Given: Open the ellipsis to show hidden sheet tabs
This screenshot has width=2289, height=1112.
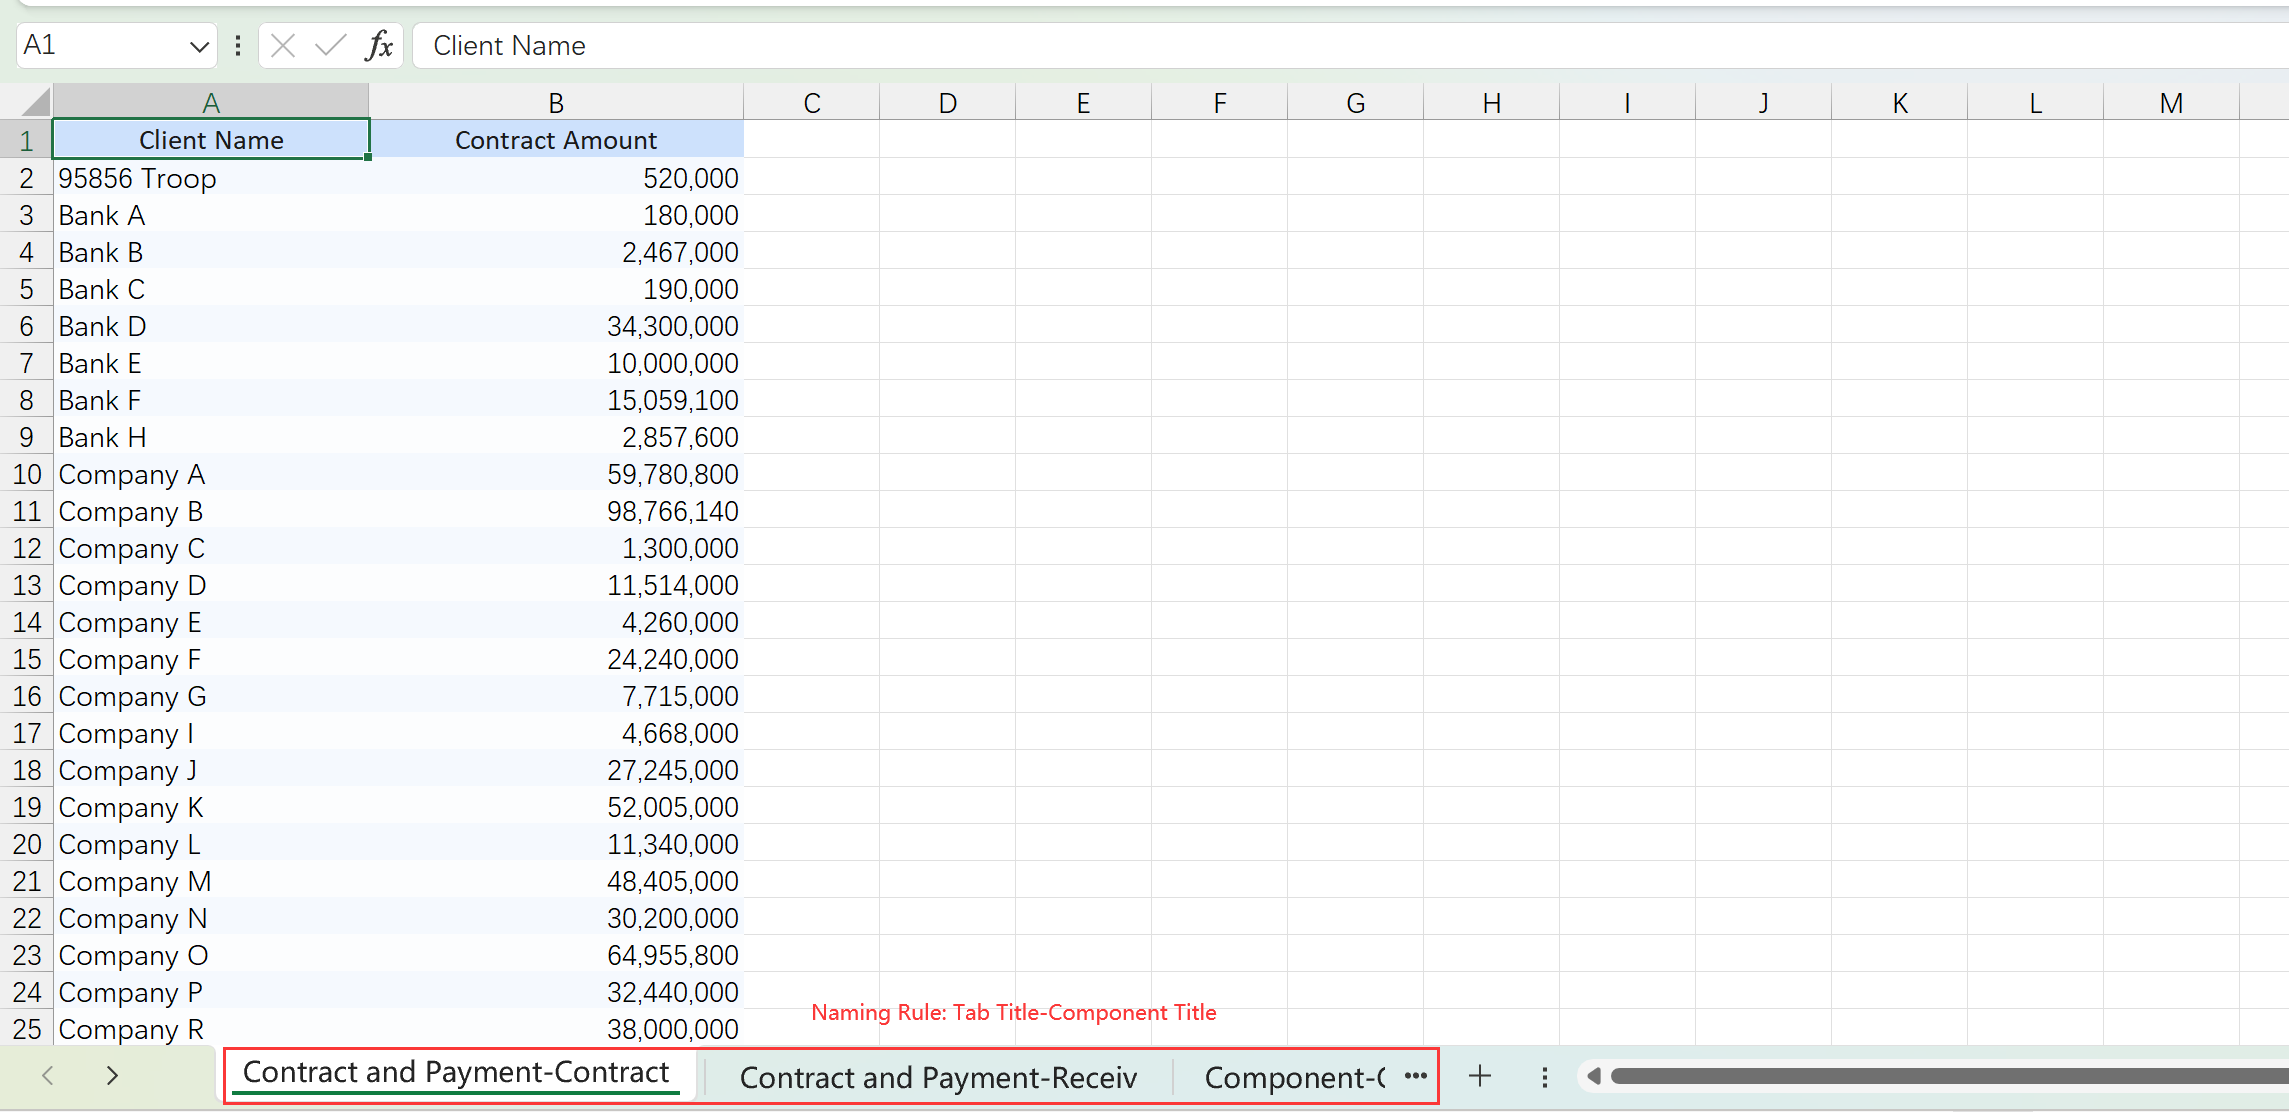Looking at the screenshot, I should (1414, 1077).
